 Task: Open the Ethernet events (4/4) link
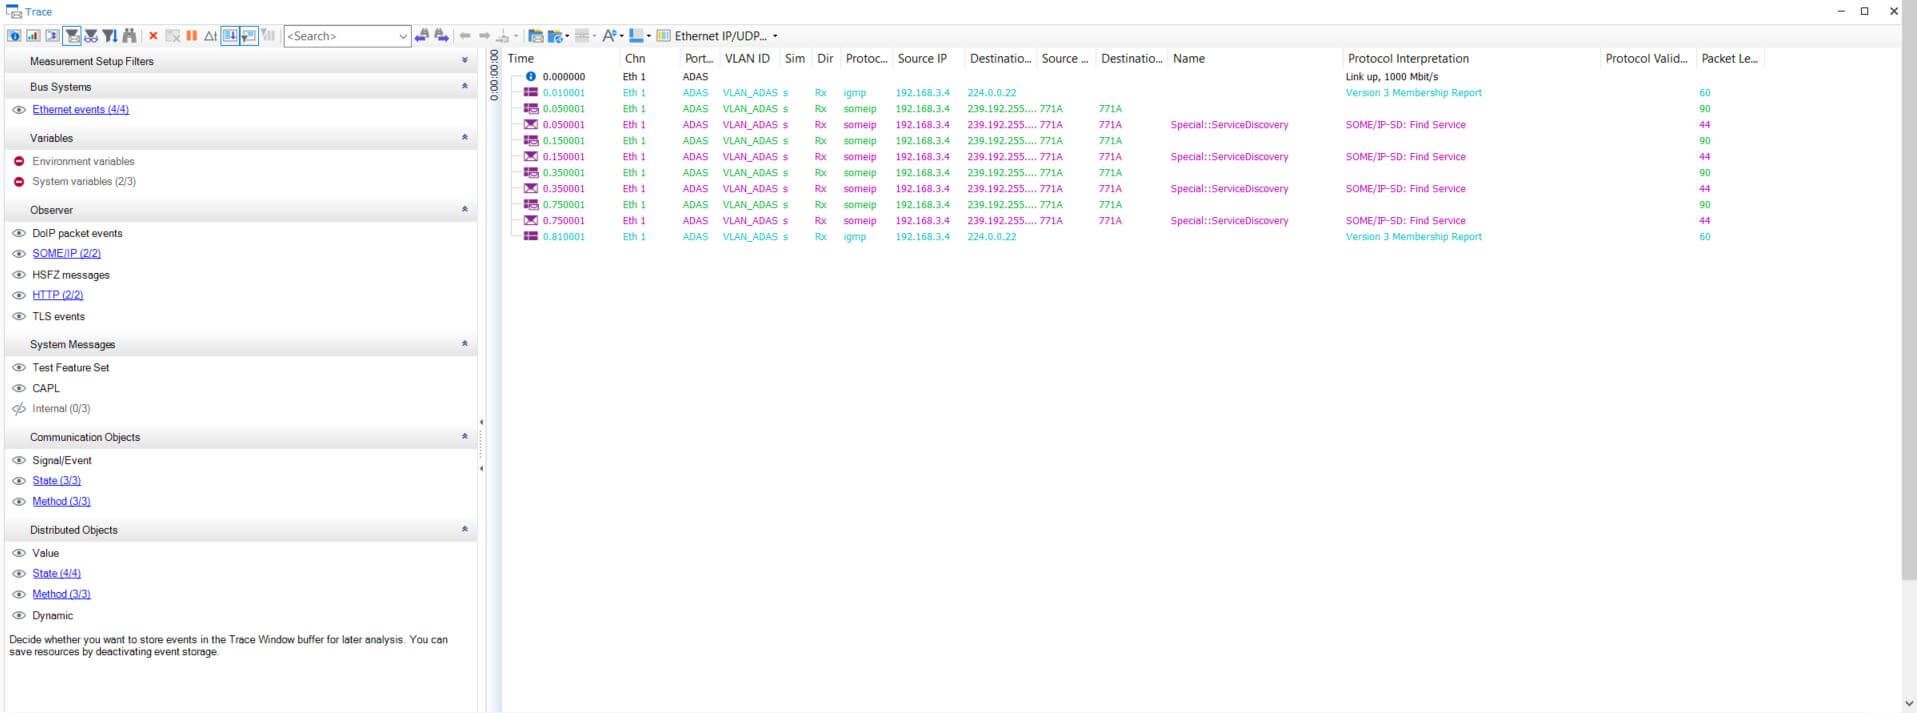80,110
